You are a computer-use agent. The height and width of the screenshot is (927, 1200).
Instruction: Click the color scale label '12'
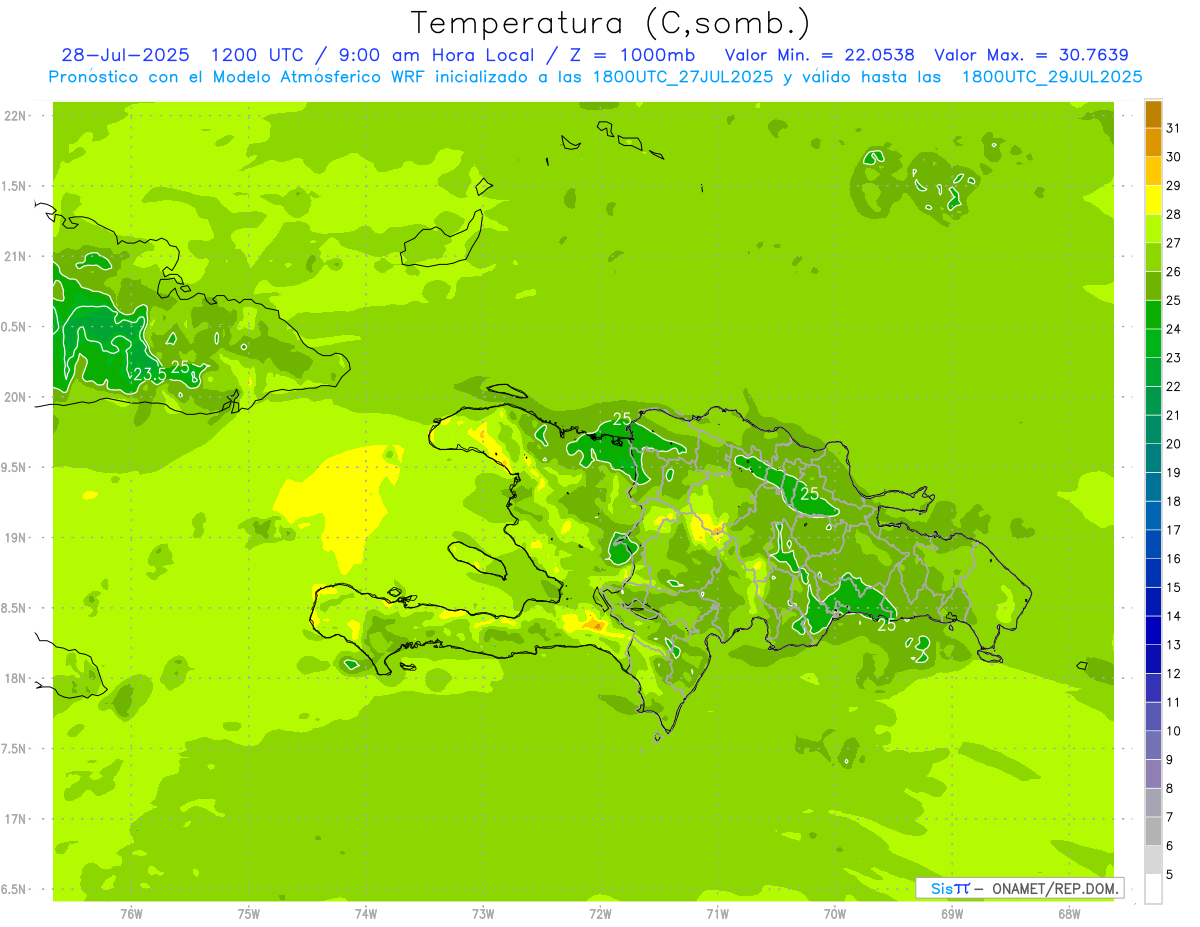point(1174,673)
